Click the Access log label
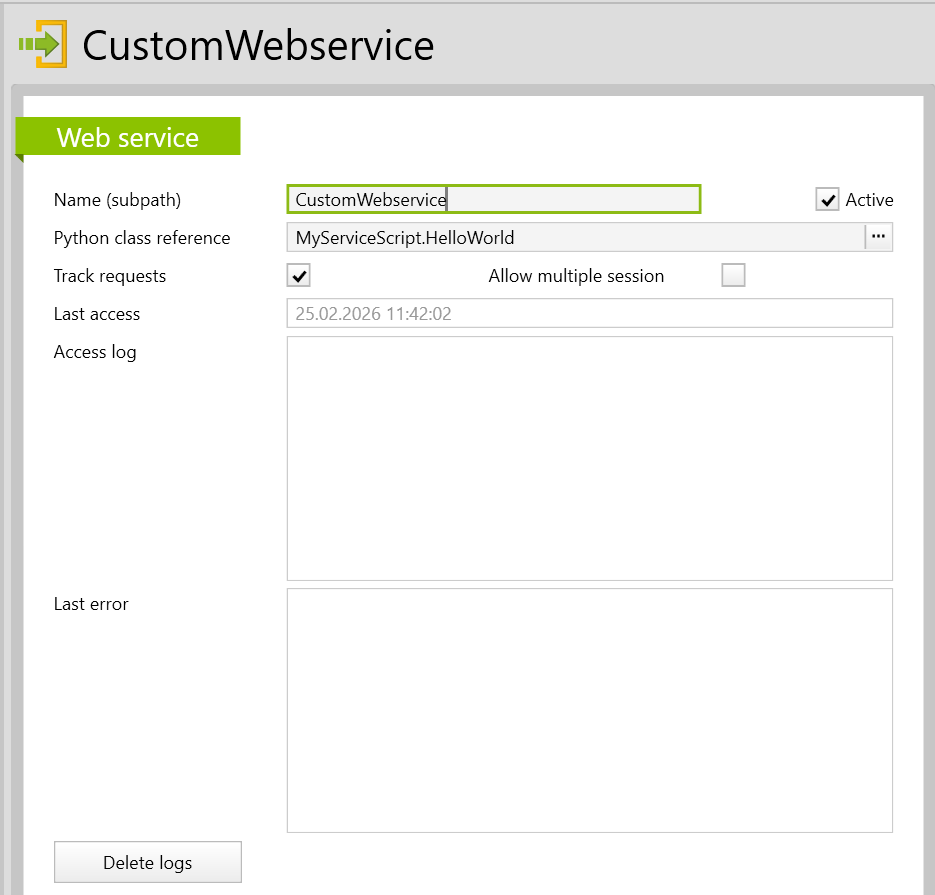The height and width of the screenshot is (895, 935). 95,352
